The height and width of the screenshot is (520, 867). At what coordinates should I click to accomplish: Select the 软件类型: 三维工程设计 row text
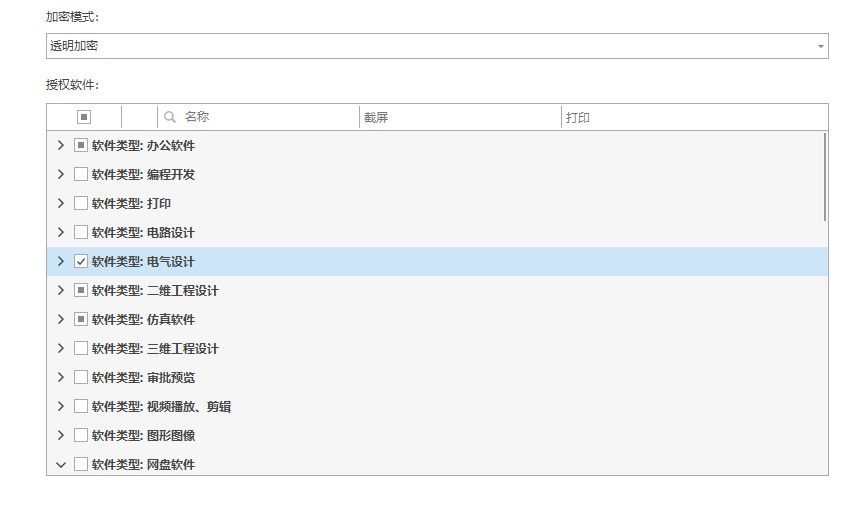click(155, 348)
